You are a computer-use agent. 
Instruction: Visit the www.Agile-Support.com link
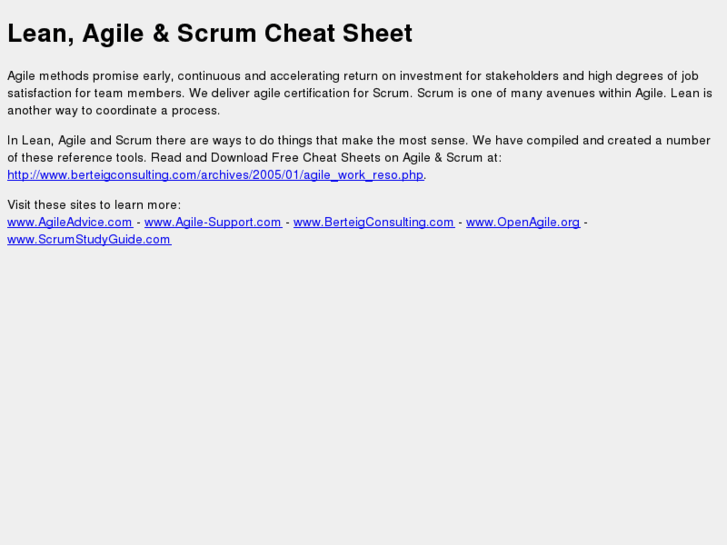pyautogui.click(x=212, y=222)
